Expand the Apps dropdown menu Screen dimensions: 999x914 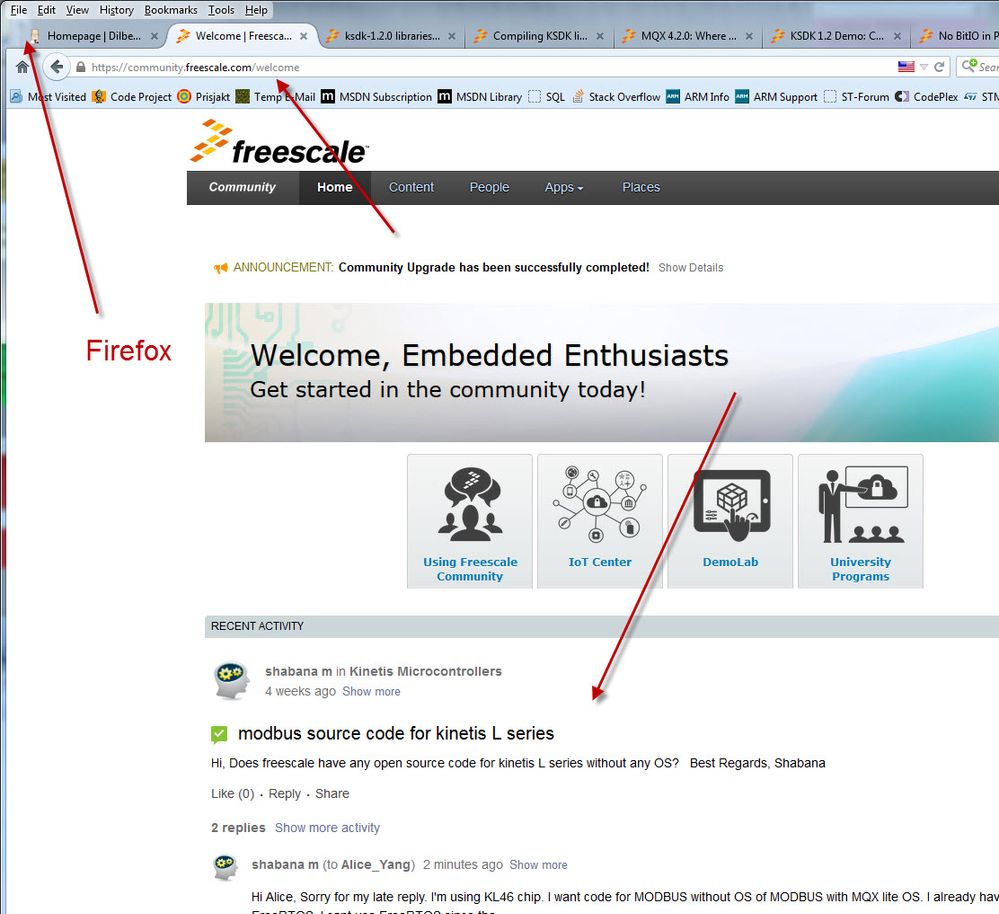[x=564, y=187]
